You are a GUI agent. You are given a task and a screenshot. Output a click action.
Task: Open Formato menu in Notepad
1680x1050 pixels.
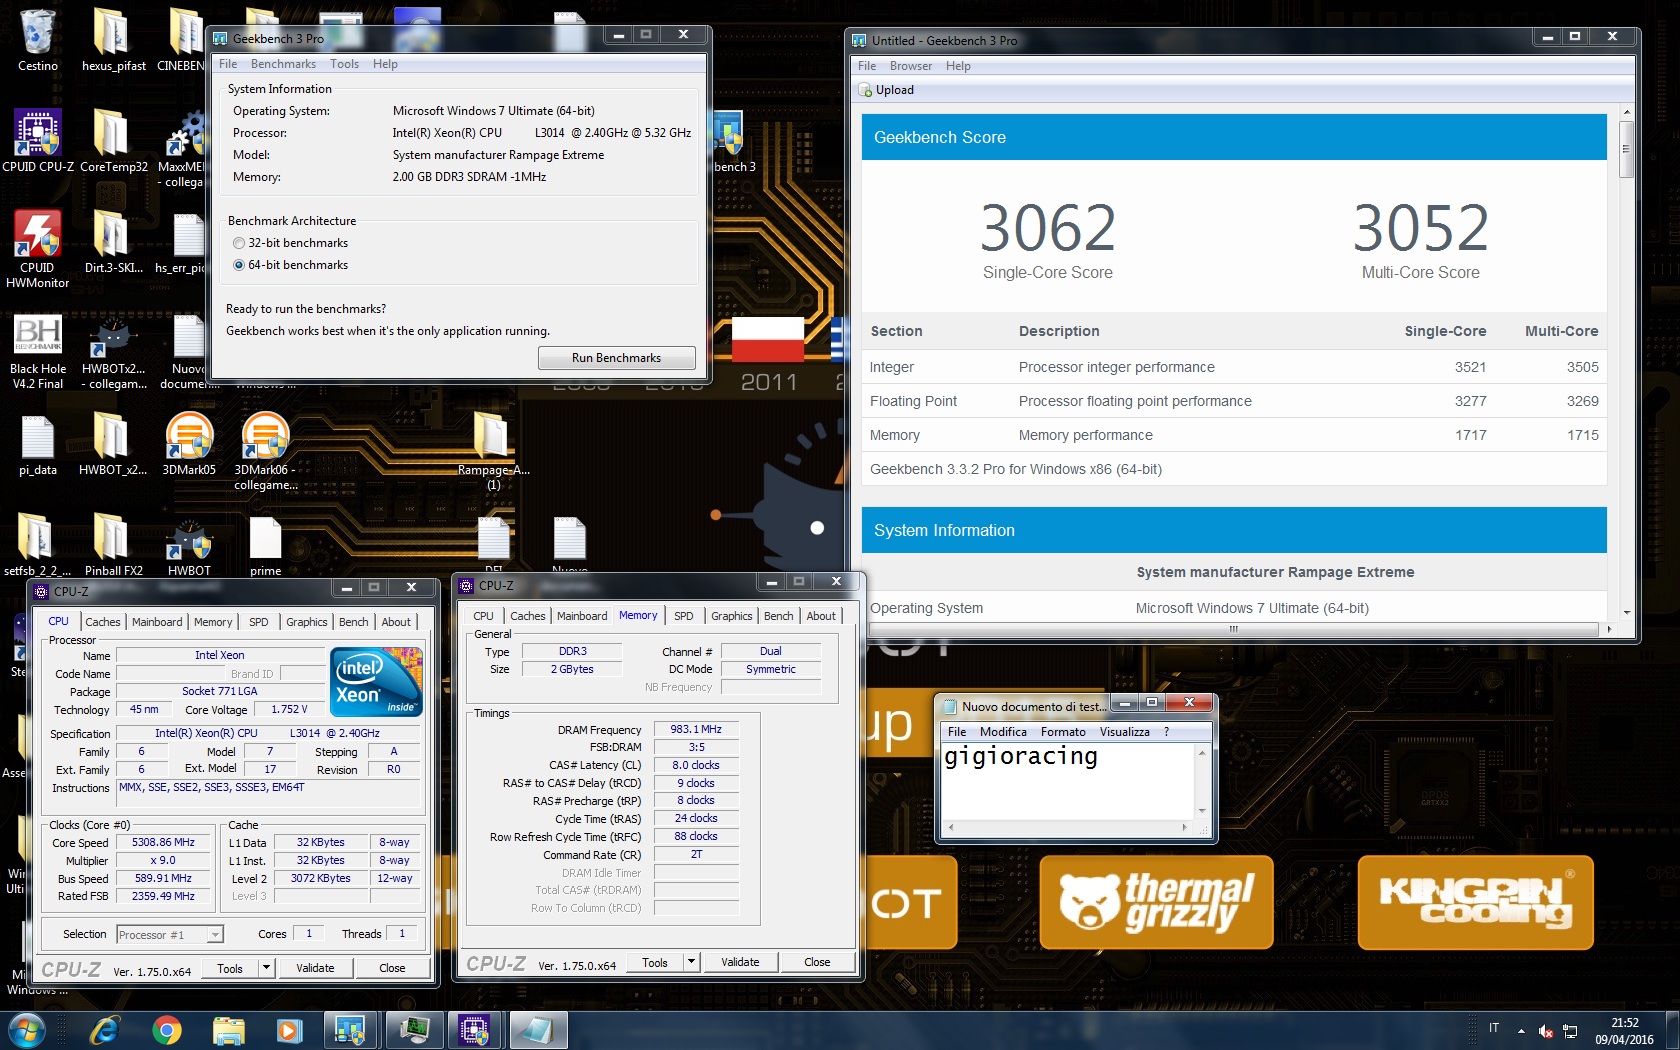(x=1063, y=732)
